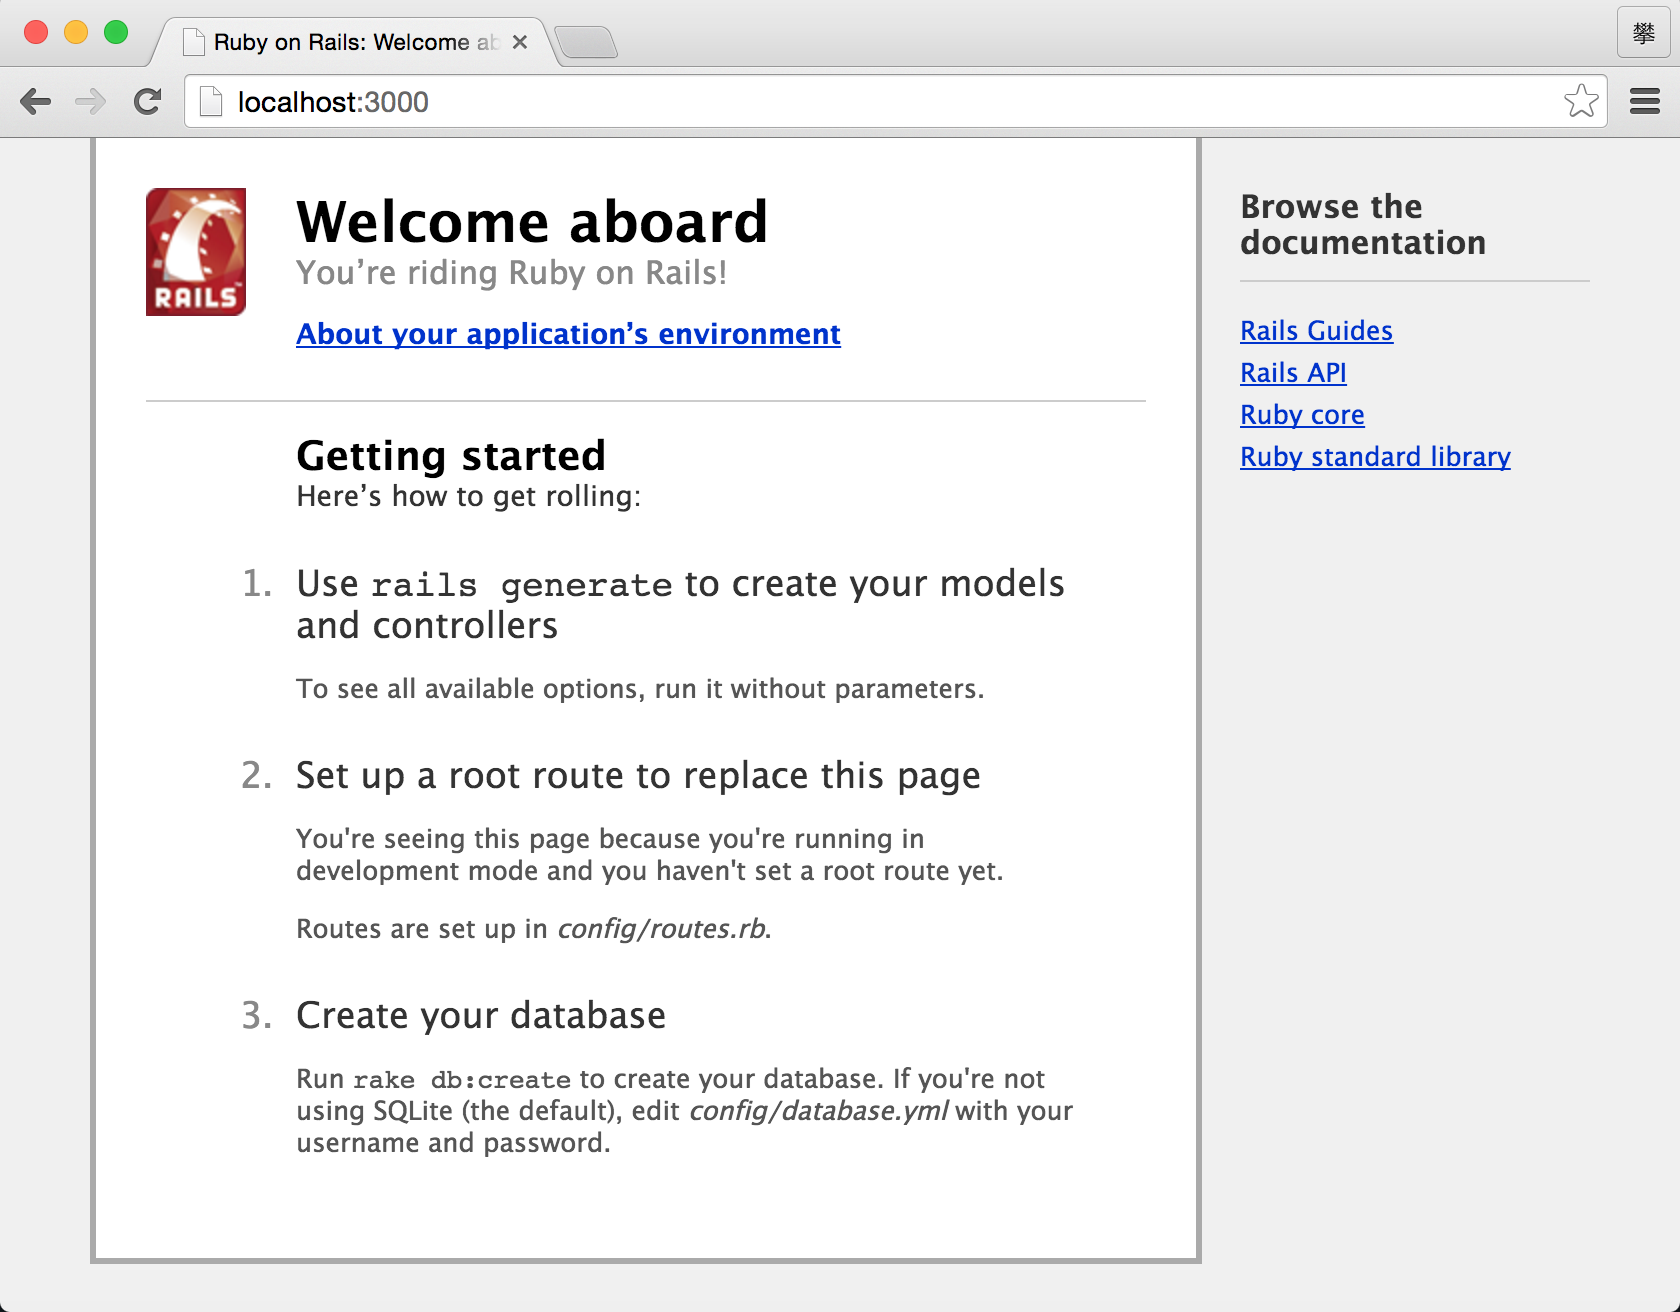Open the Ruby standard library link

click(x=1375, y=457)
